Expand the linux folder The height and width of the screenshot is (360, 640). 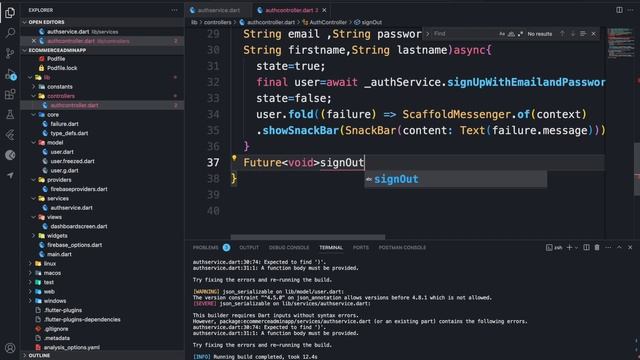click(30, 264)
